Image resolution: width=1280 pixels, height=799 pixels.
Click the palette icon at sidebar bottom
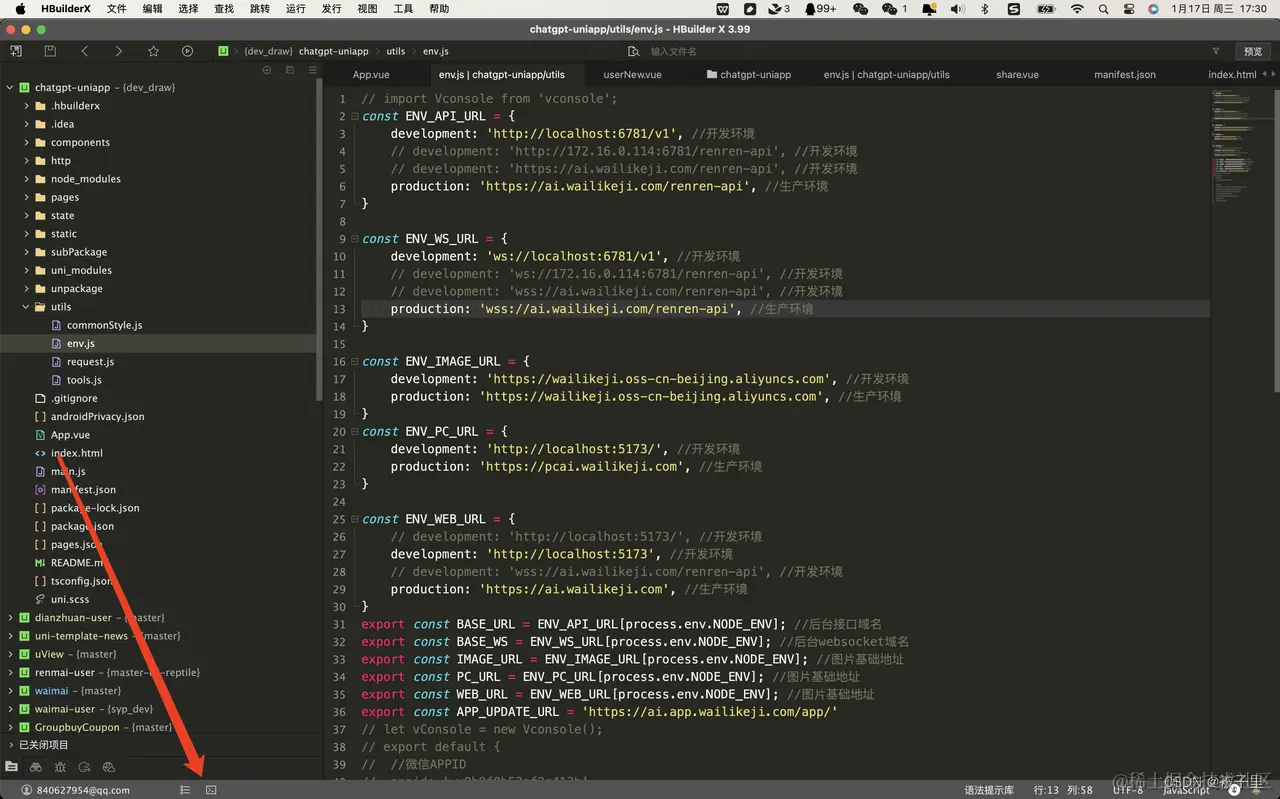(109, 767)
